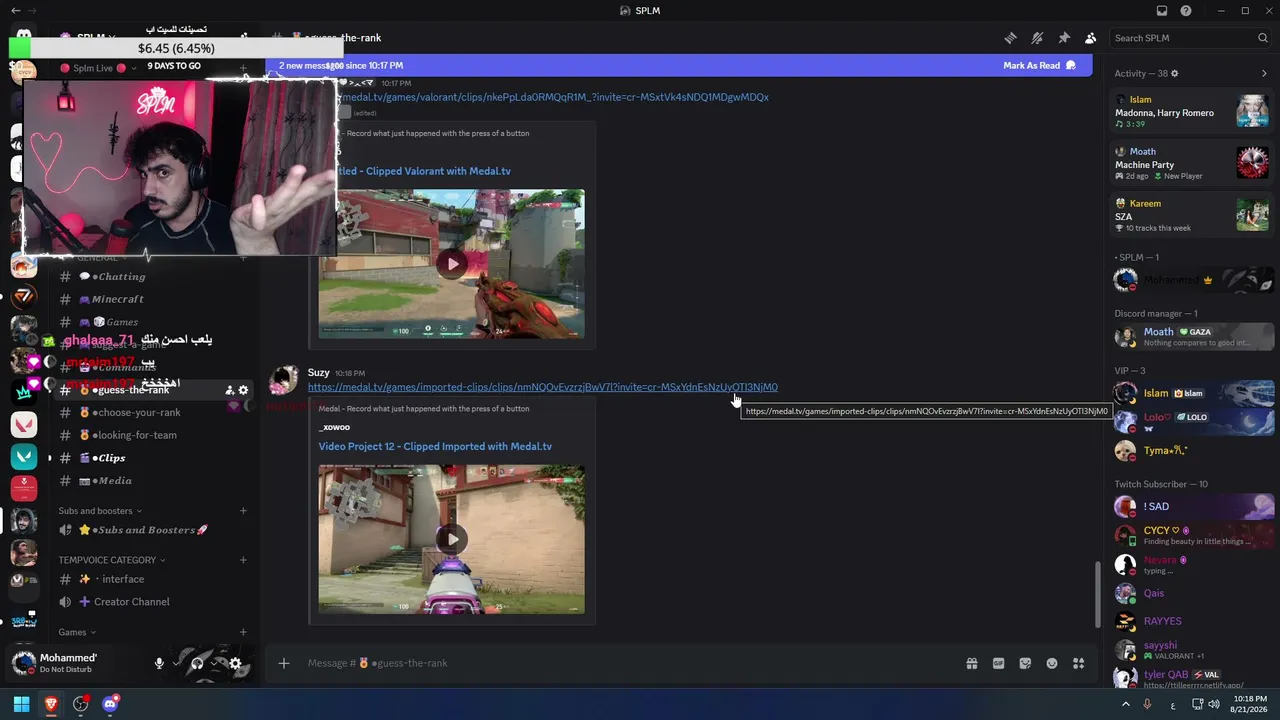Add channel to Subs and boosters category
The width and height of the screenshot is (1280, 720).
[243, 511]
